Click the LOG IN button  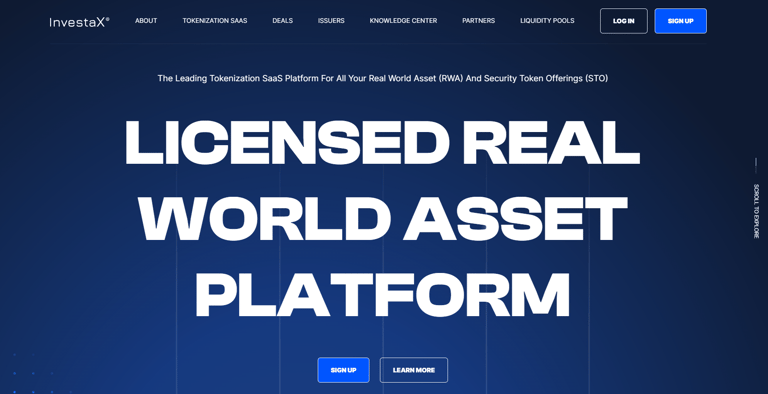[x=624, y=21]
